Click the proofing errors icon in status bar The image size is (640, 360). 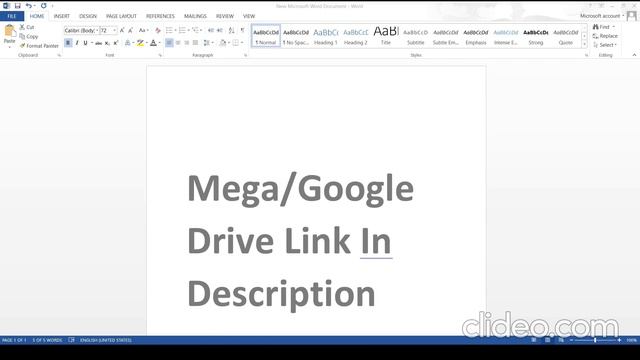click(x=71, y=340)
